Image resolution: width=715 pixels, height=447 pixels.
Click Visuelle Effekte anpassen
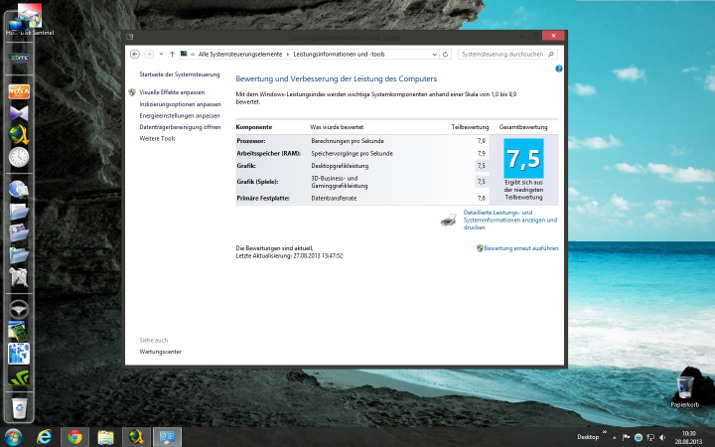click(x=172, y=92)
